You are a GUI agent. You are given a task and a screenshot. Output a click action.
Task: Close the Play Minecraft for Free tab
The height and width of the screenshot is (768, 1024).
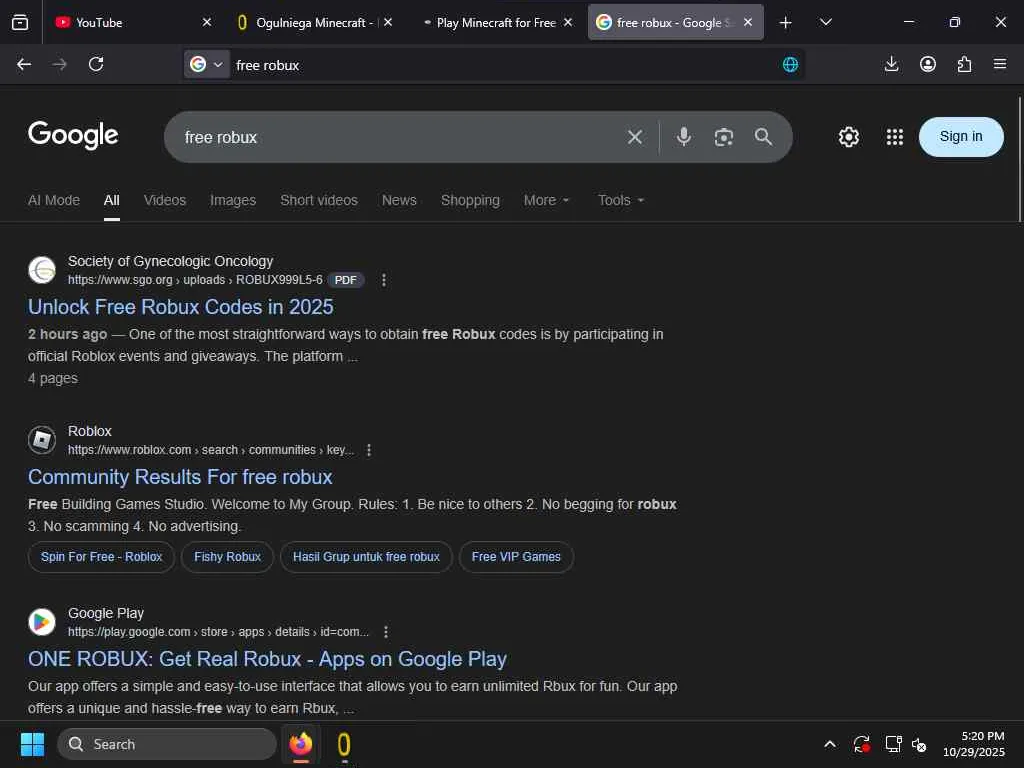click(x=568, y=22)
